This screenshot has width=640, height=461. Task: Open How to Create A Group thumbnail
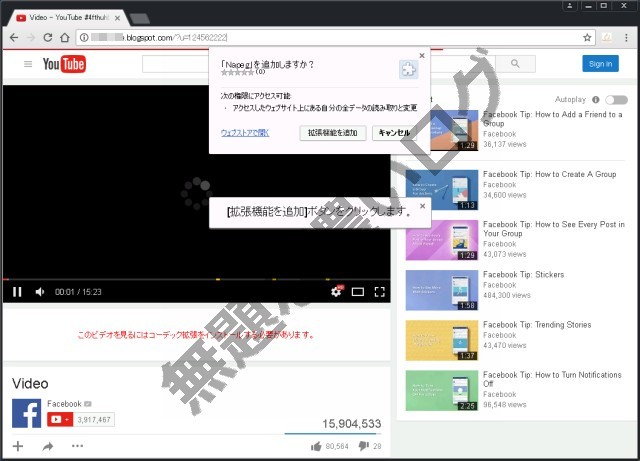[442, 190]
